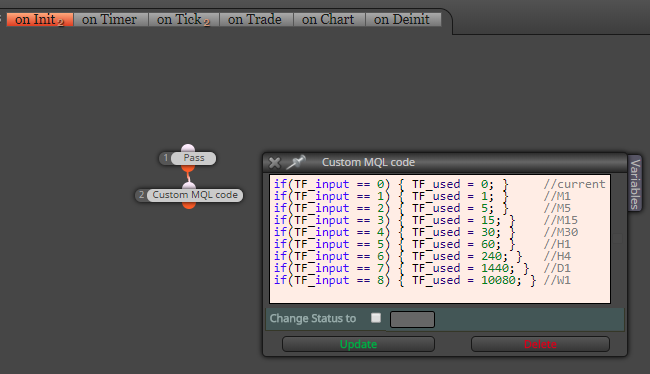The image size is (650, 374).
Task: Click the code line with //M30 comment
Action: click(x=426, y=232)
